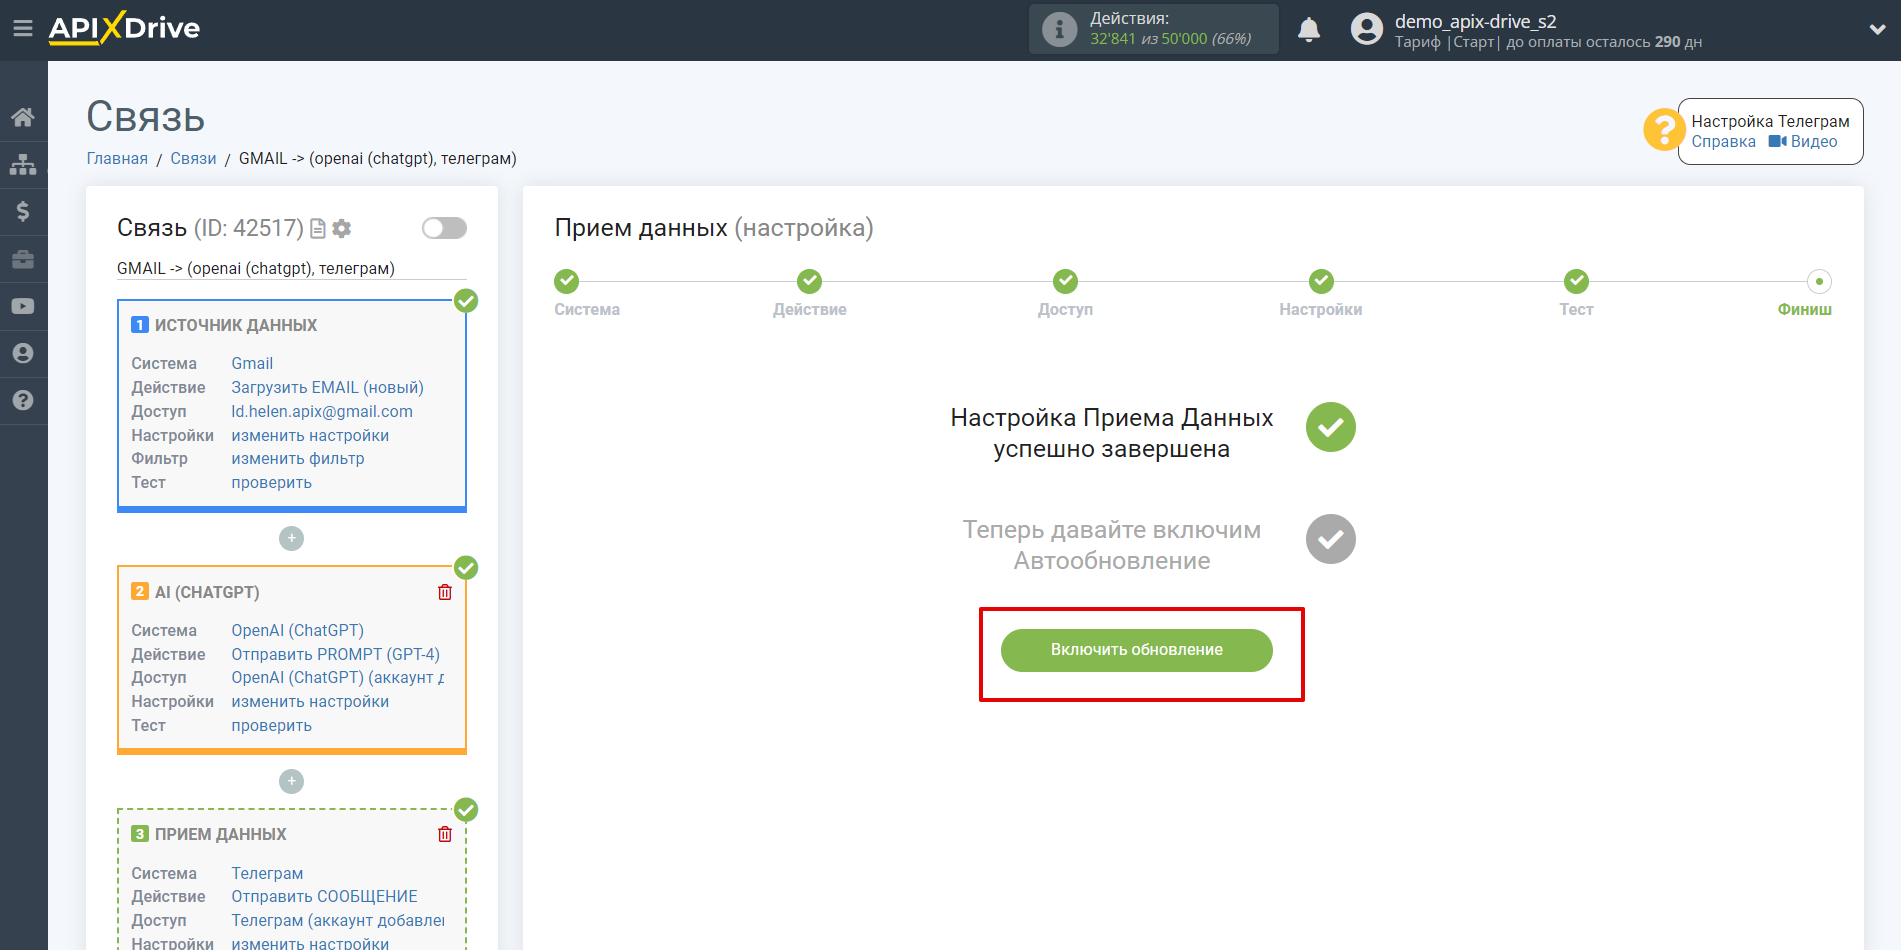The height and width of the screenshot is (950, 1901).
Task: Open the Gmail system link
Action: 252,363
